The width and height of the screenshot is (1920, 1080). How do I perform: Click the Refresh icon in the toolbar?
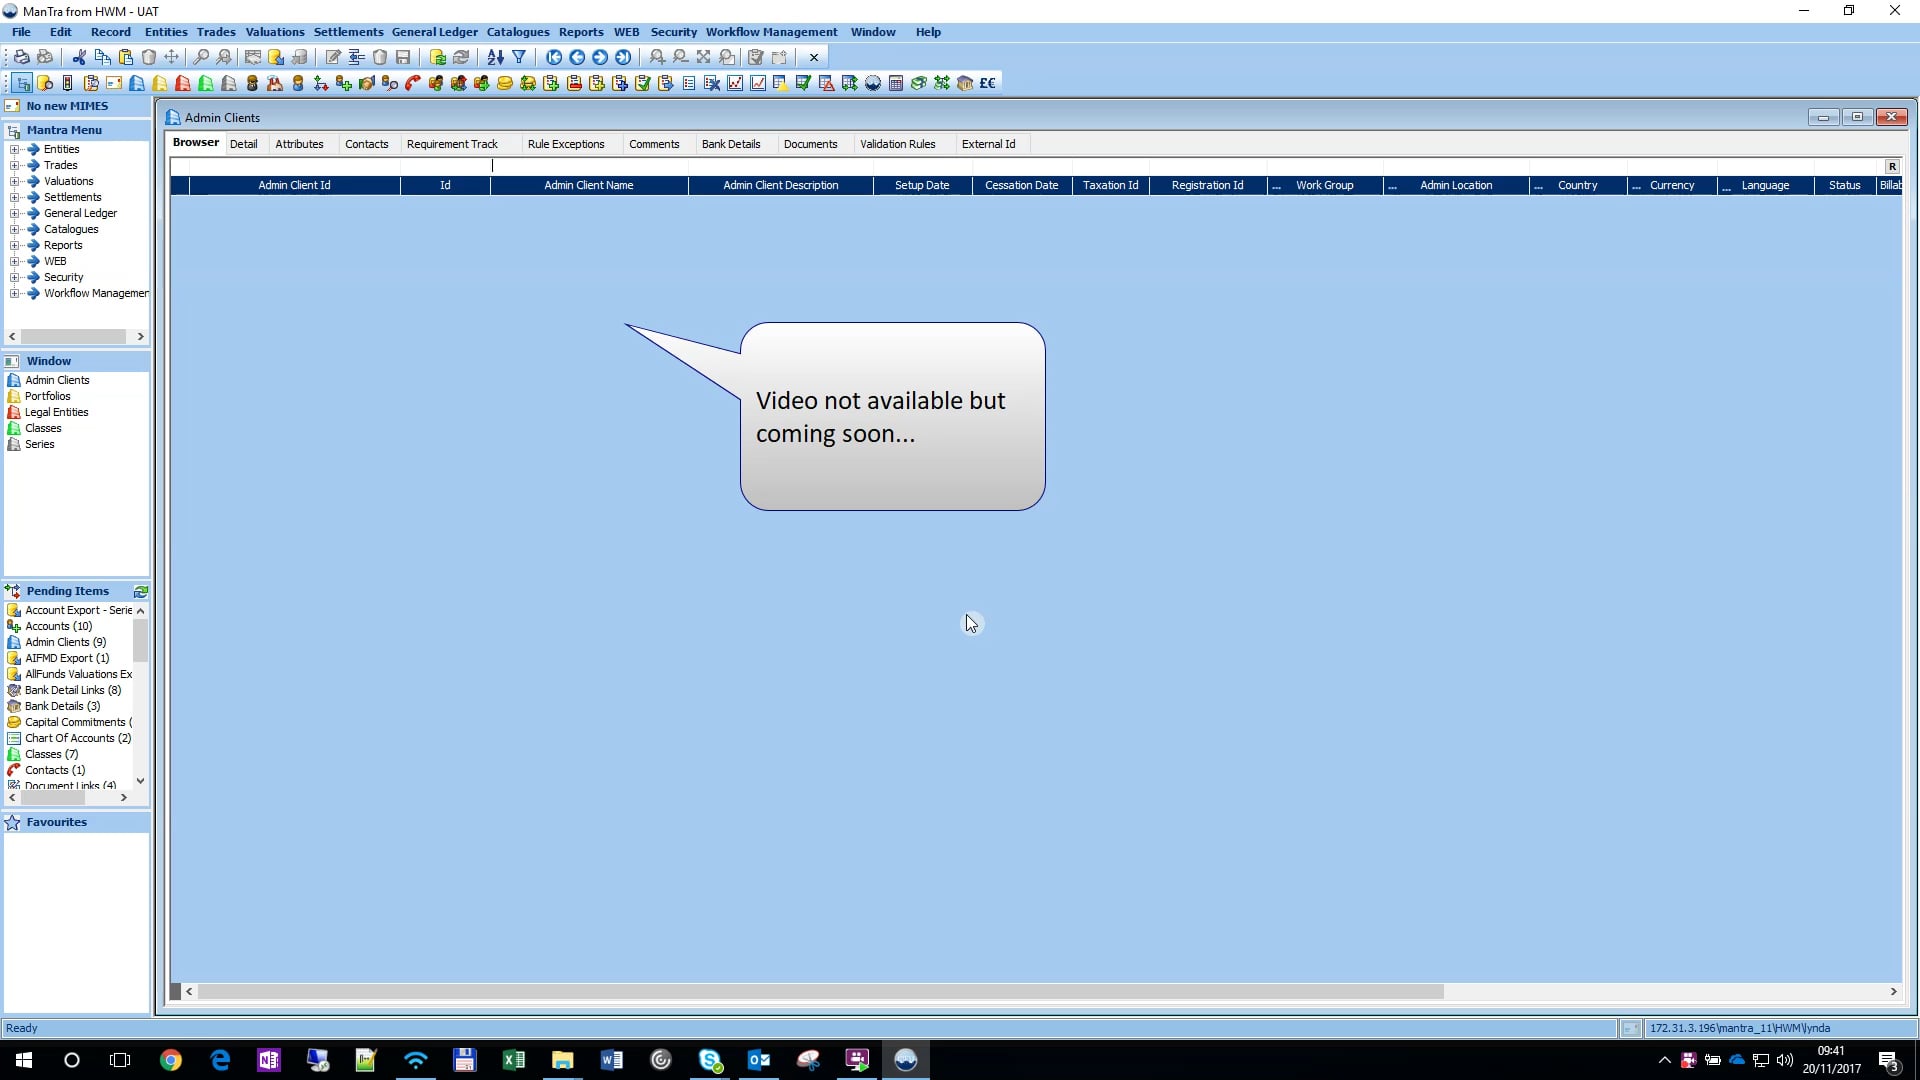tap(461, 57)
